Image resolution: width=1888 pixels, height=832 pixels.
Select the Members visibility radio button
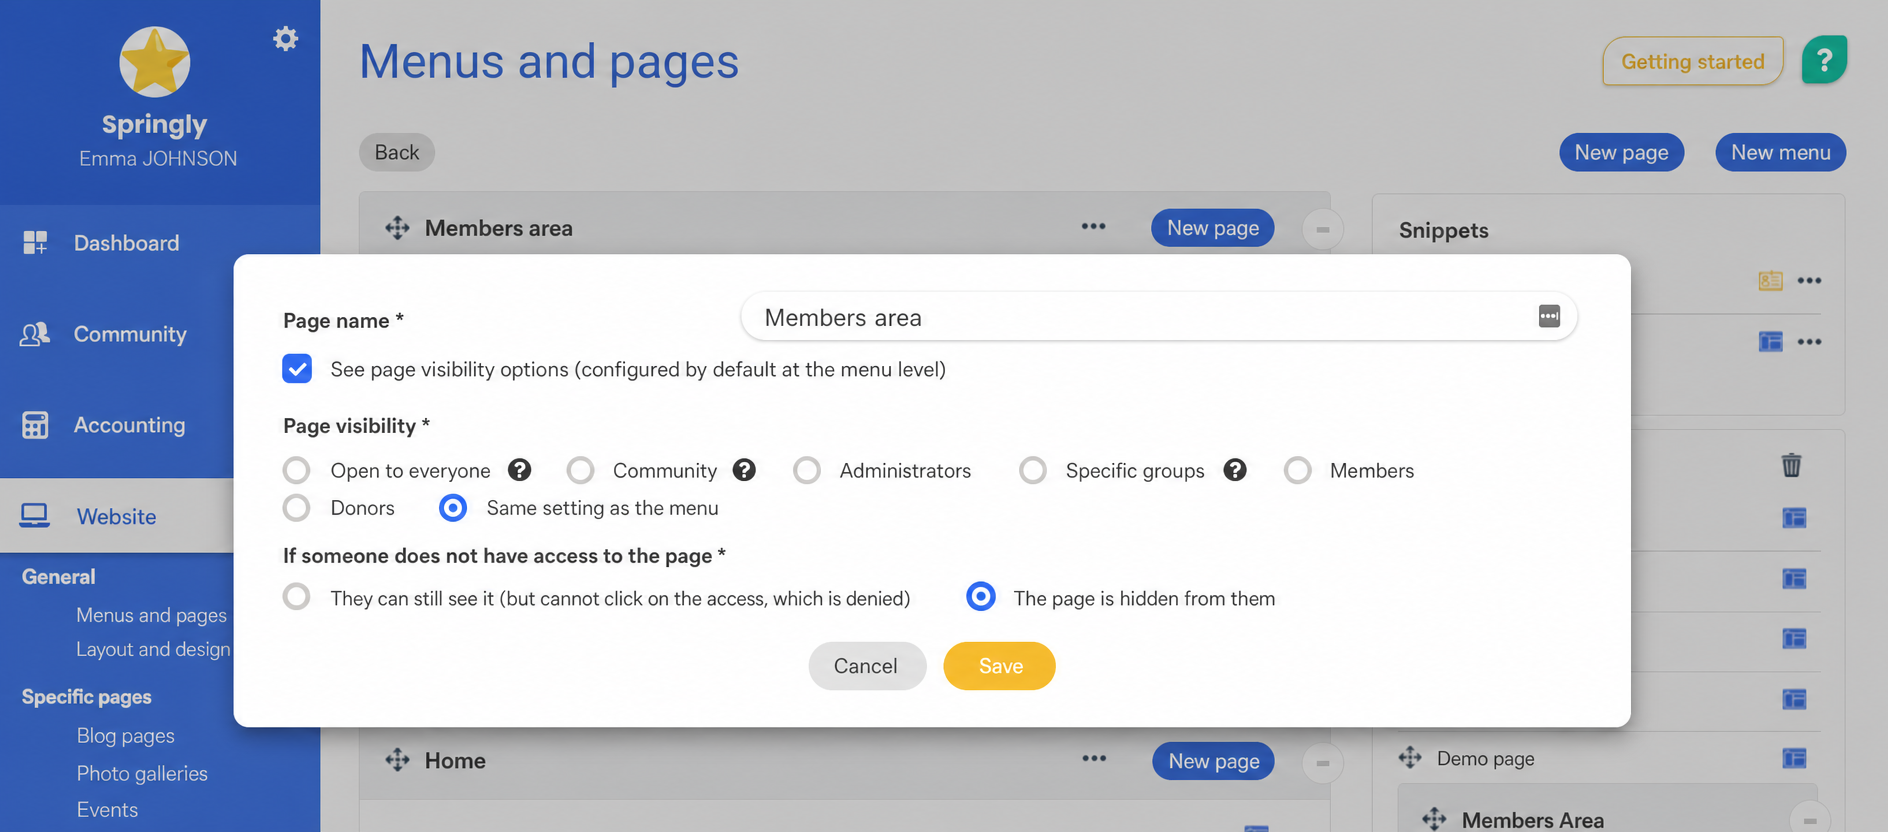coord(1297,470)
